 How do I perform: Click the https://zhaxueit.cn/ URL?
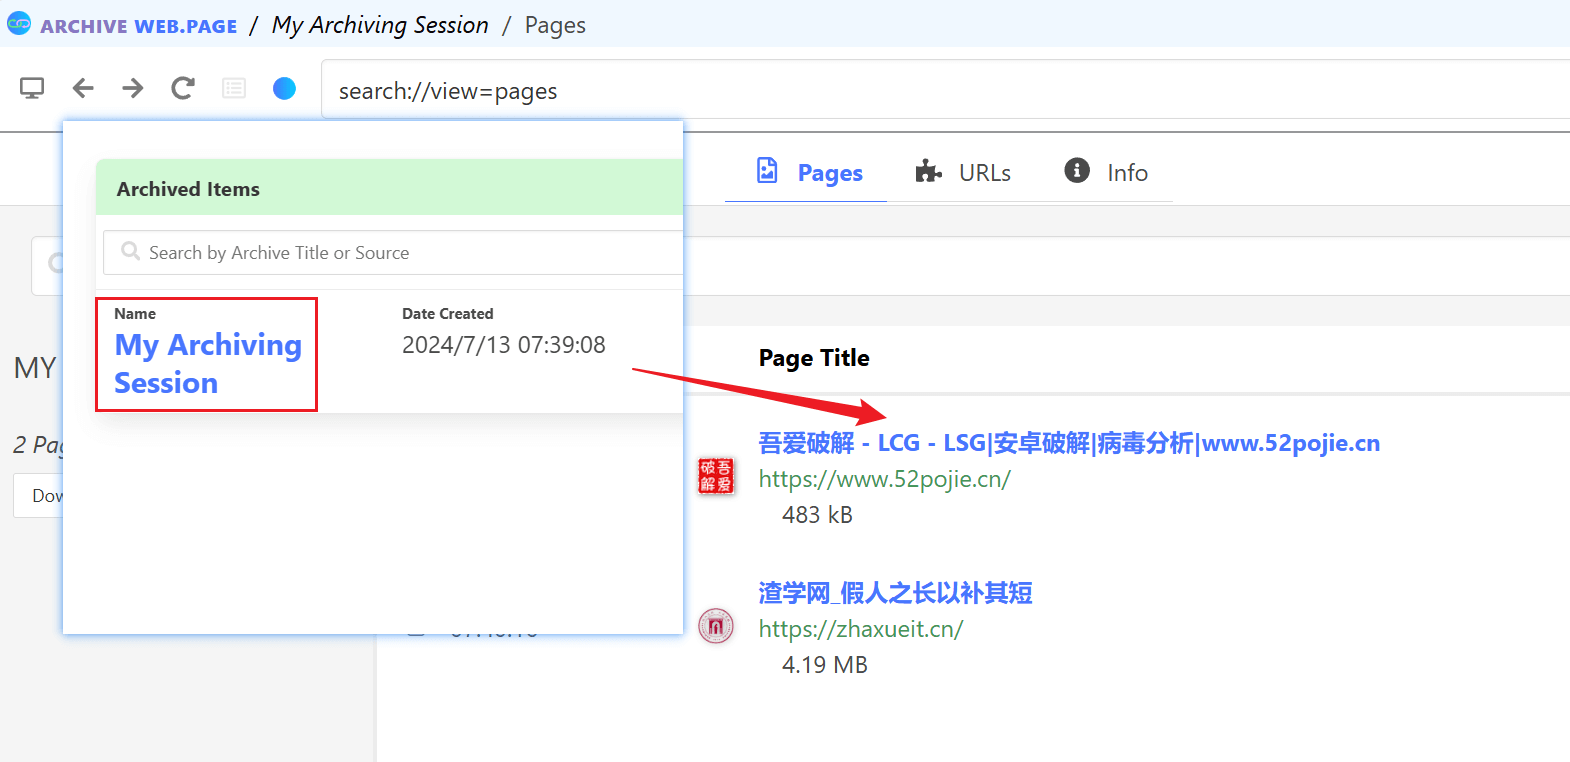click(x=860, y=629)
